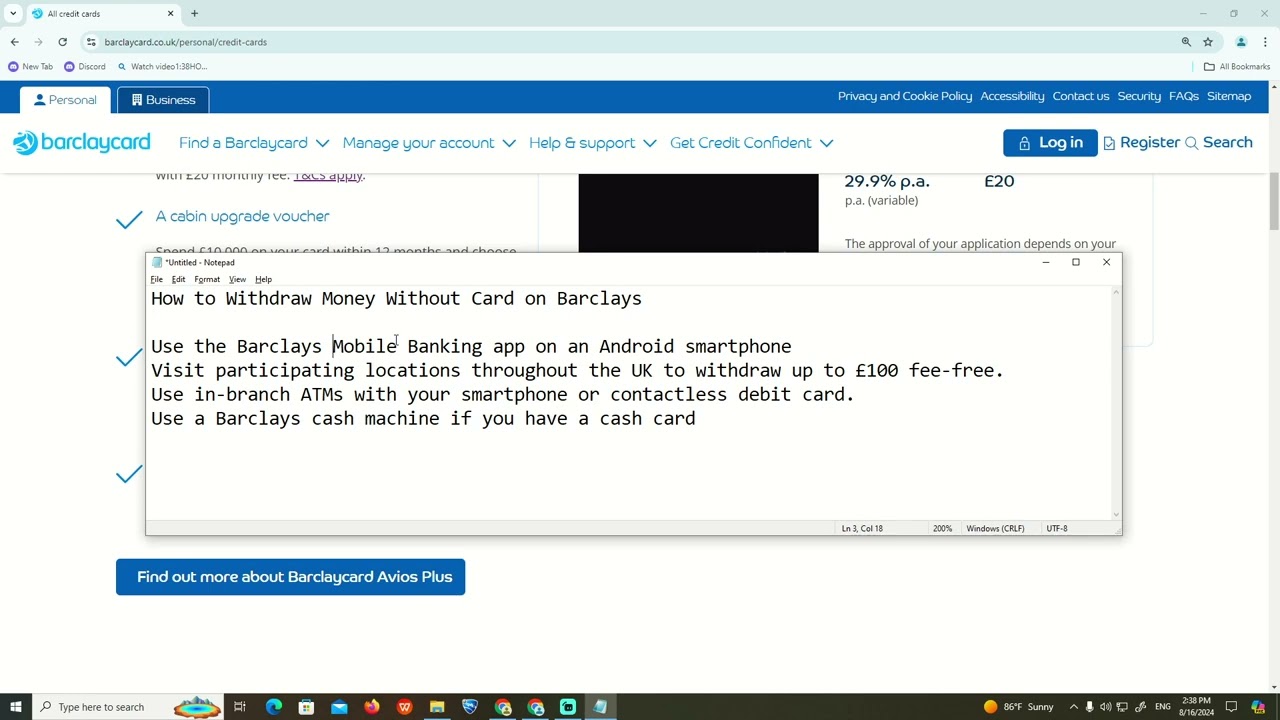Expand the Help & support menu

click(x=592, y=143)
